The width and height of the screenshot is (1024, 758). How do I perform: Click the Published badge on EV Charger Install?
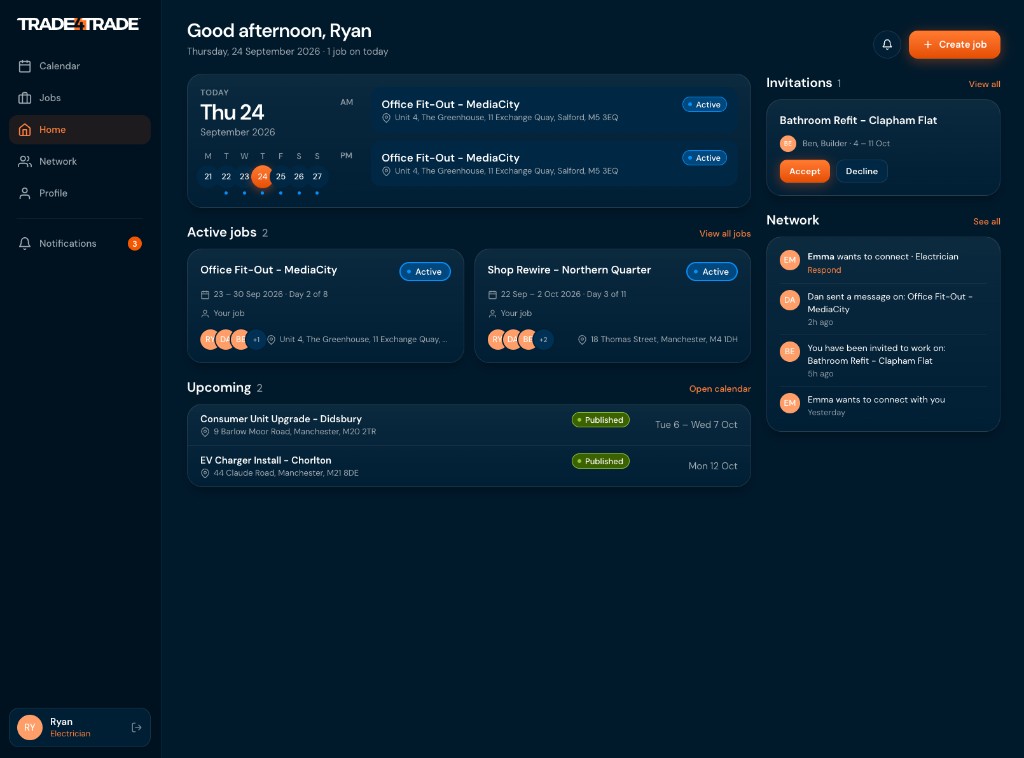tap(601, 461)
